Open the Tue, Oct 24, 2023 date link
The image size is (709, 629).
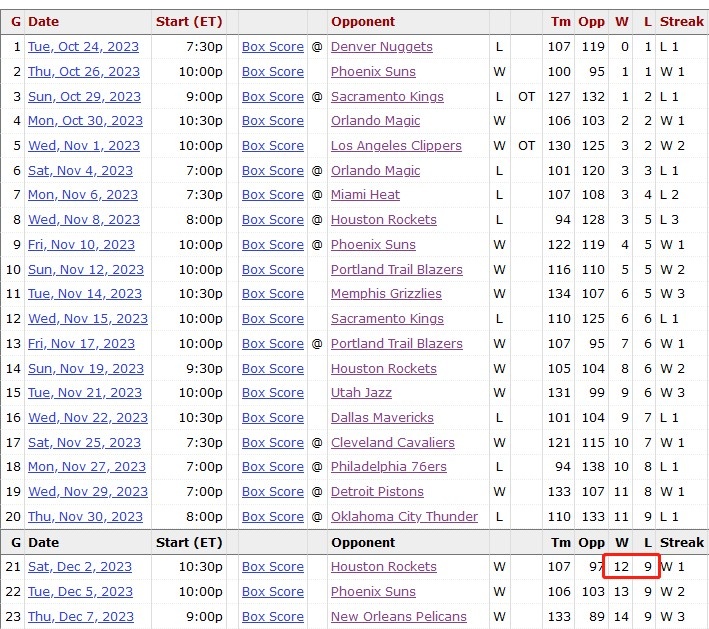(x=83, y=47)
